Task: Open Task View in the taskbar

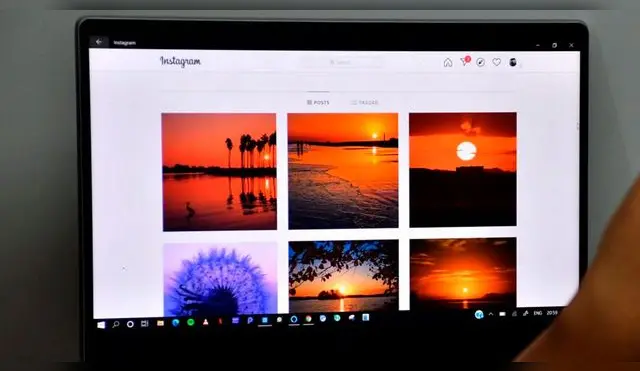Action: pyautogui.click(x=145, y=324)
